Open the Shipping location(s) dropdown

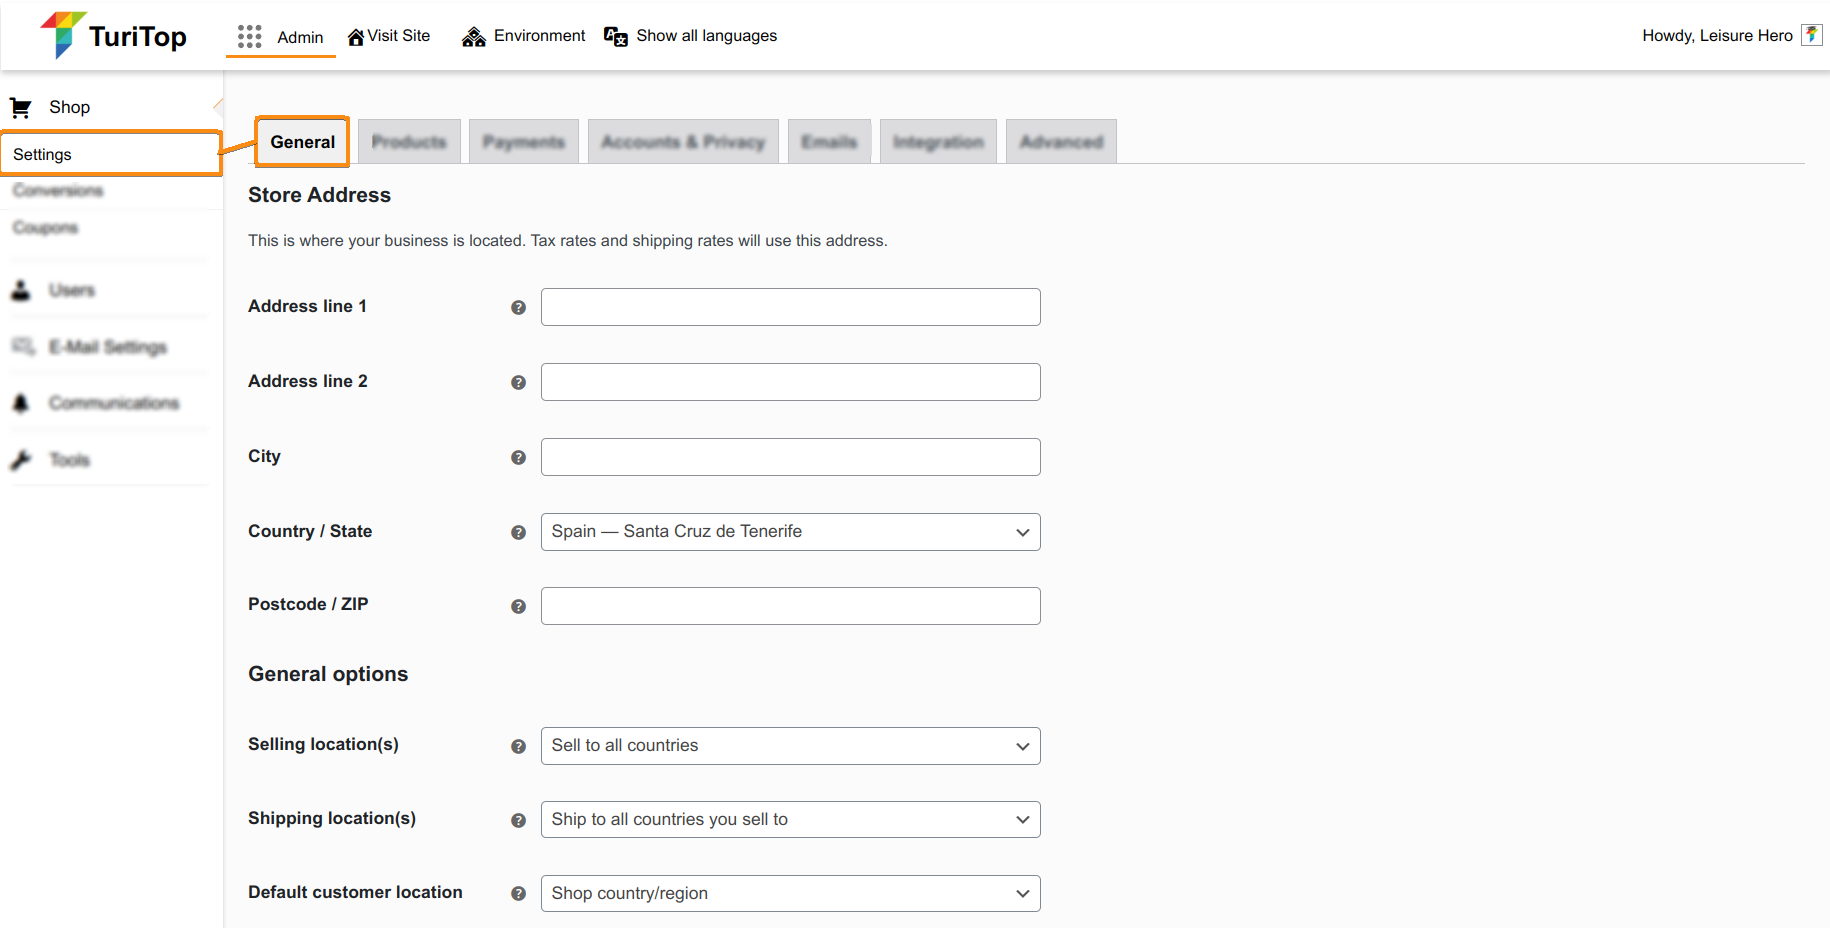[790, 820]
